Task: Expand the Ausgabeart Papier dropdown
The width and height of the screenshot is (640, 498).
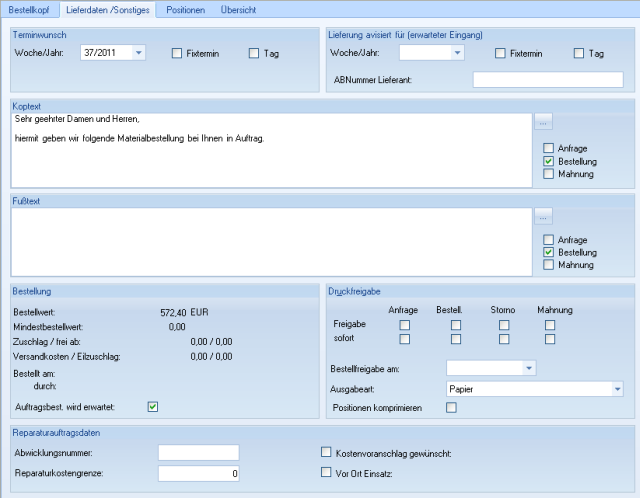Action: (x=617, y=388)
